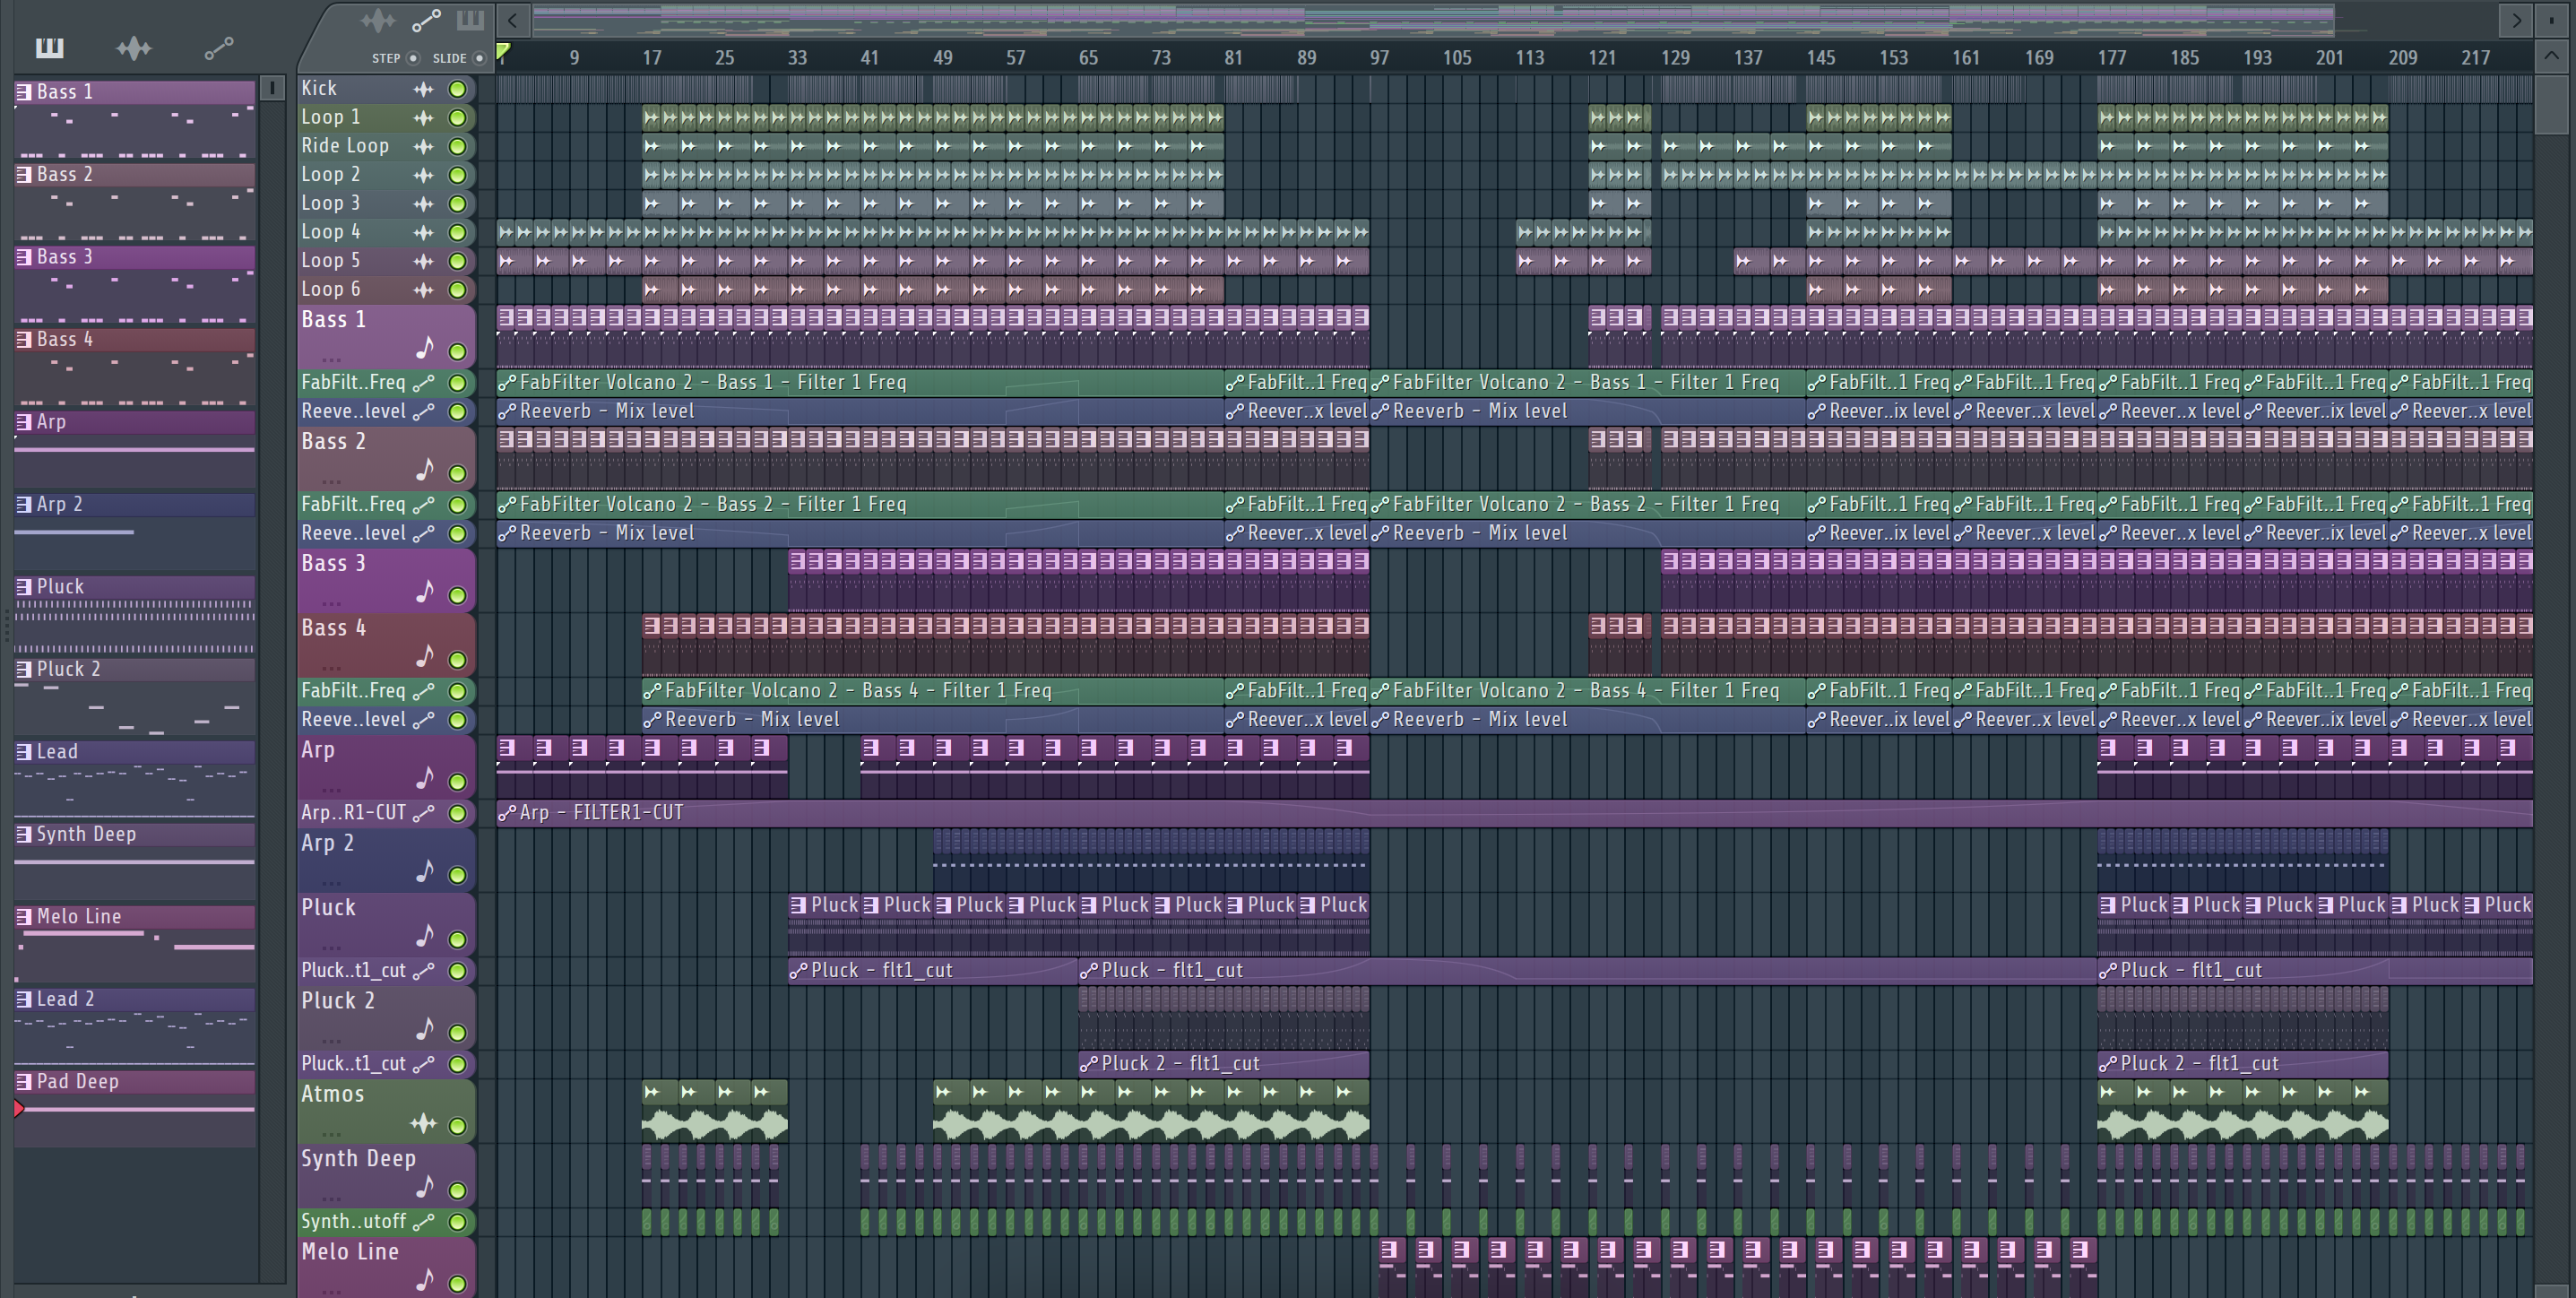Select the piano-roll patterns tab in picker
Image resolution: width=2576 pixels, height=1298 pixels.
tap(49, 47)
